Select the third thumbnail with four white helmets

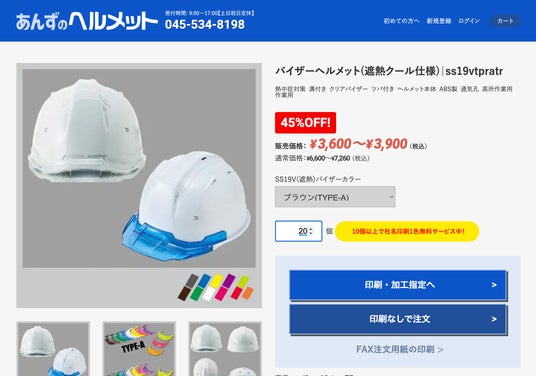[225, 349]
